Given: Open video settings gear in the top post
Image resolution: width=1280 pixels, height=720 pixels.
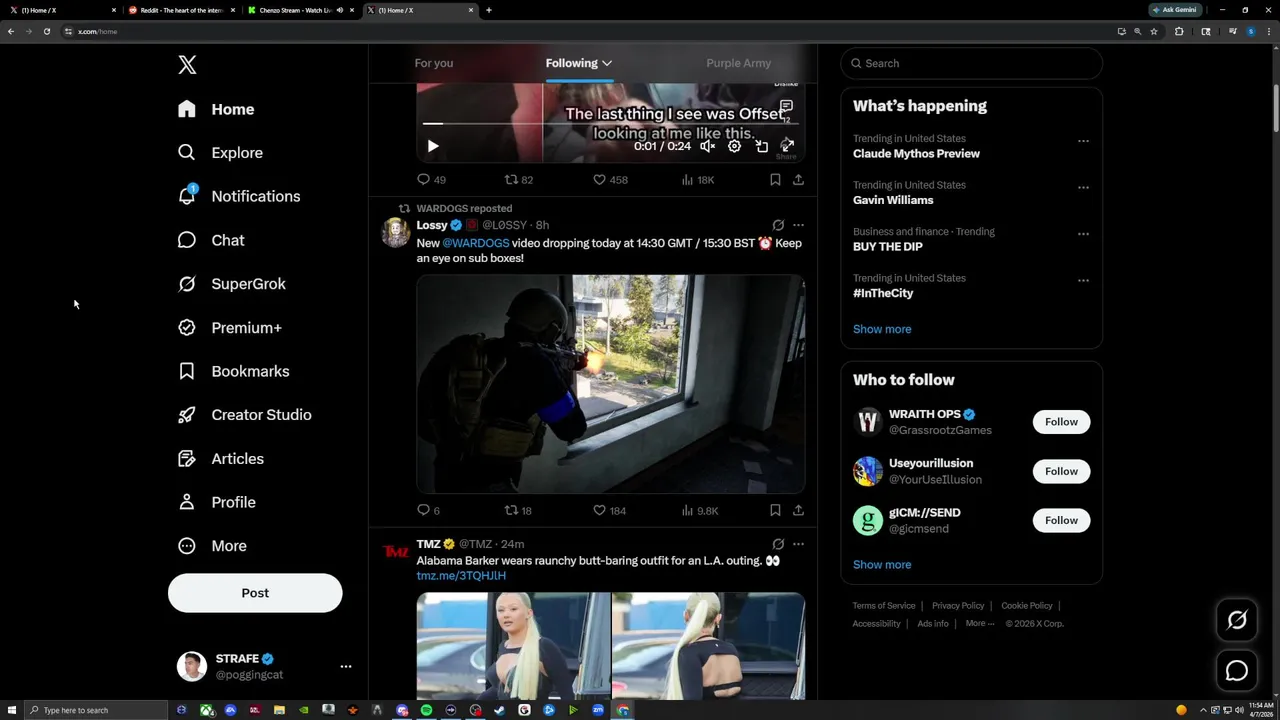Looking at the screenshot, I should pos(734,146).
